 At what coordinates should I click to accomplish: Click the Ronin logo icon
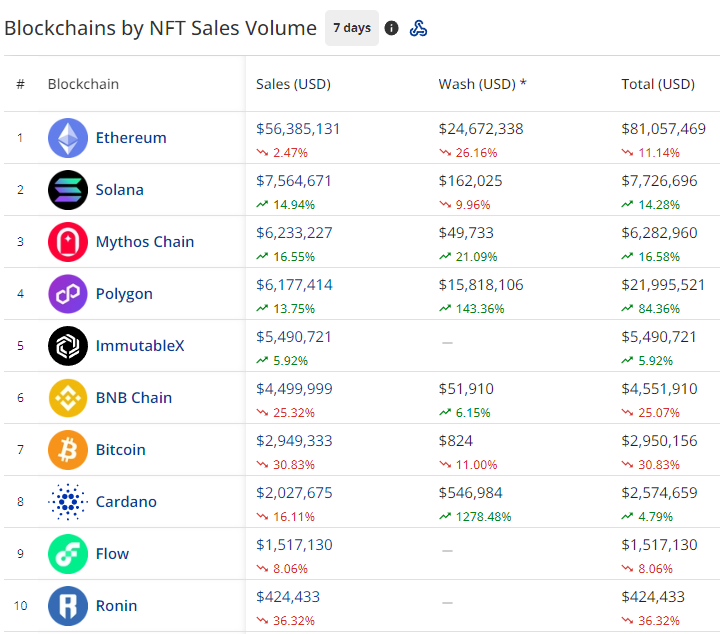(x=68, y=606)
